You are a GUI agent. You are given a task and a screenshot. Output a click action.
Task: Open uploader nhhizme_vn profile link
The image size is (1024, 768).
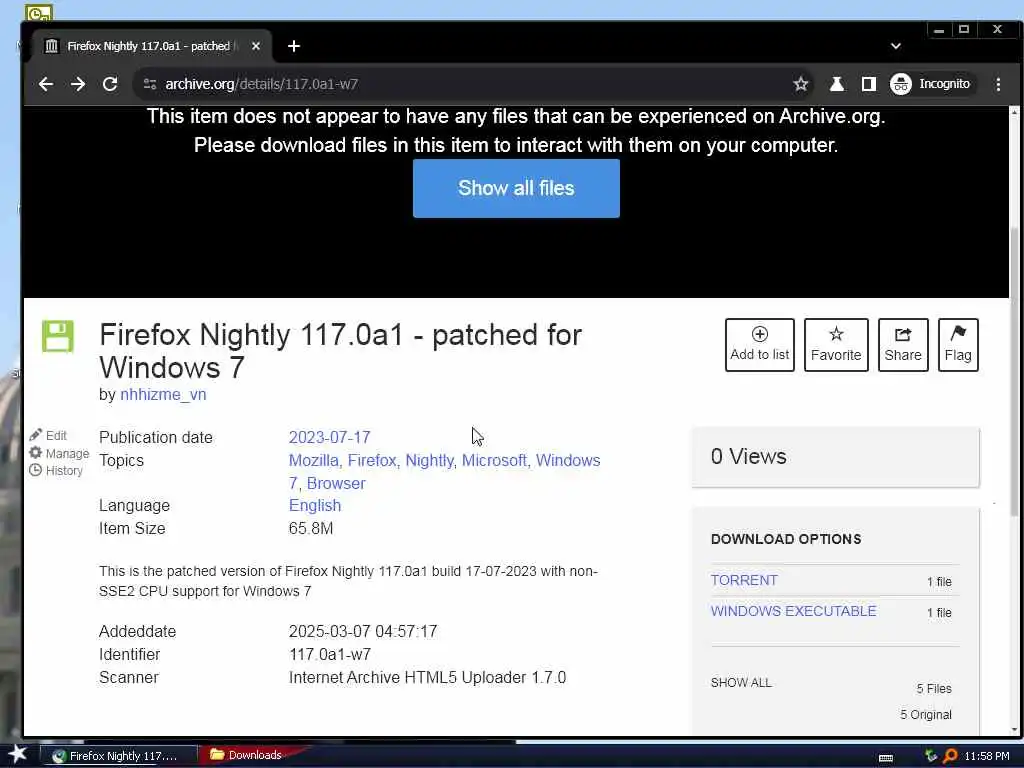(x=163, y=394)
